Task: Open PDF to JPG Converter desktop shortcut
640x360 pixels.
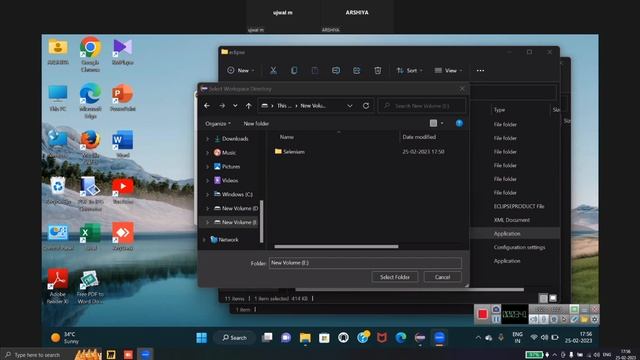Action: 90,194
